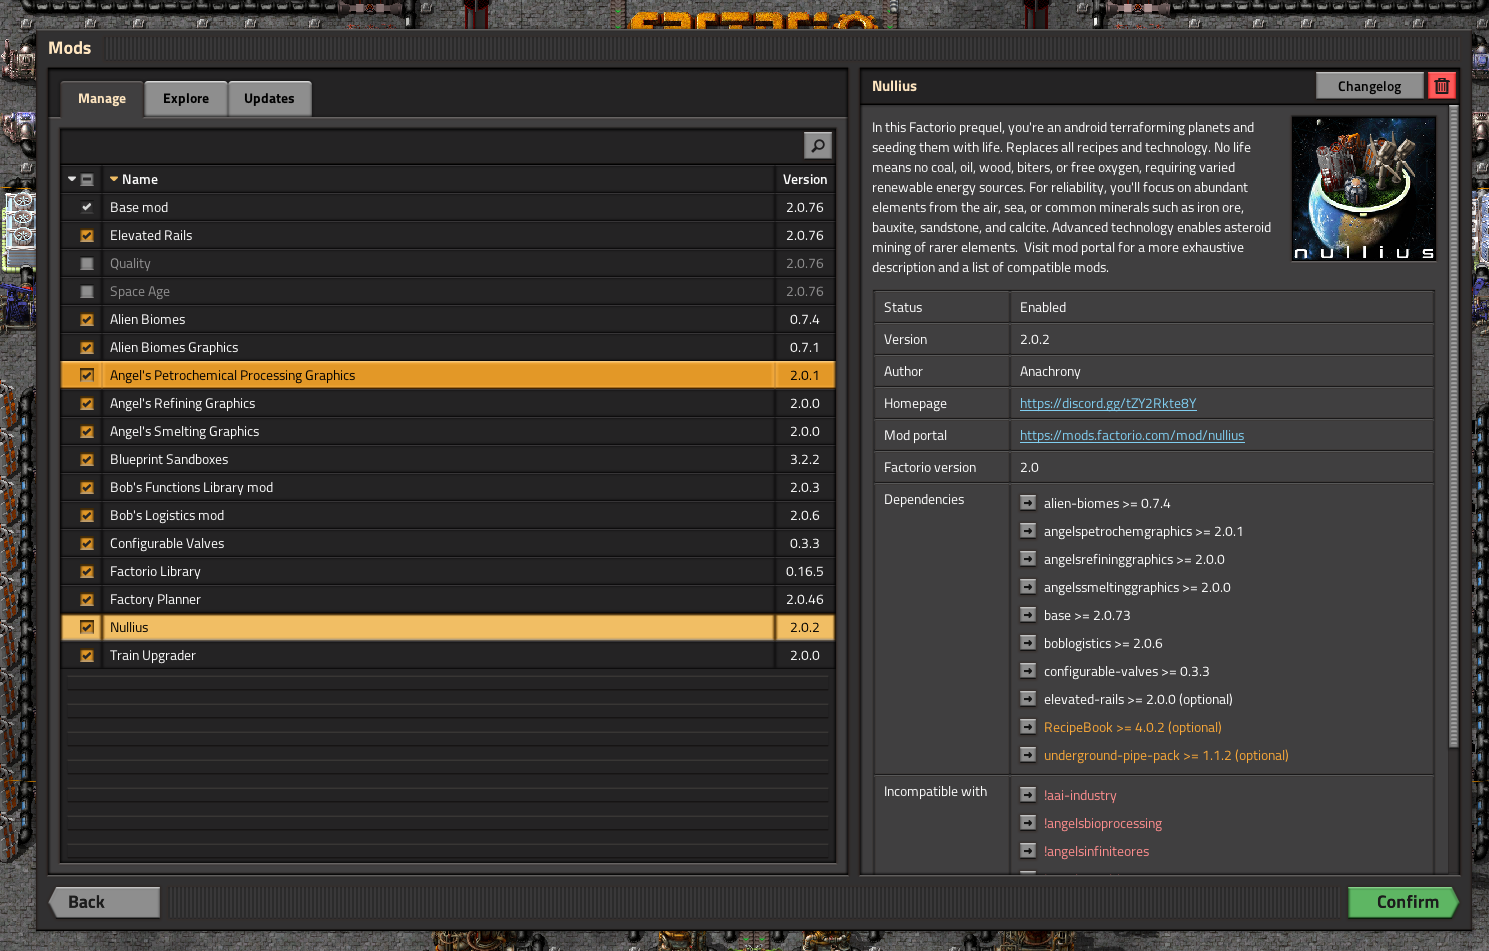Select Angel's Smelting Graphics mod row

click(x=448, y=432)
